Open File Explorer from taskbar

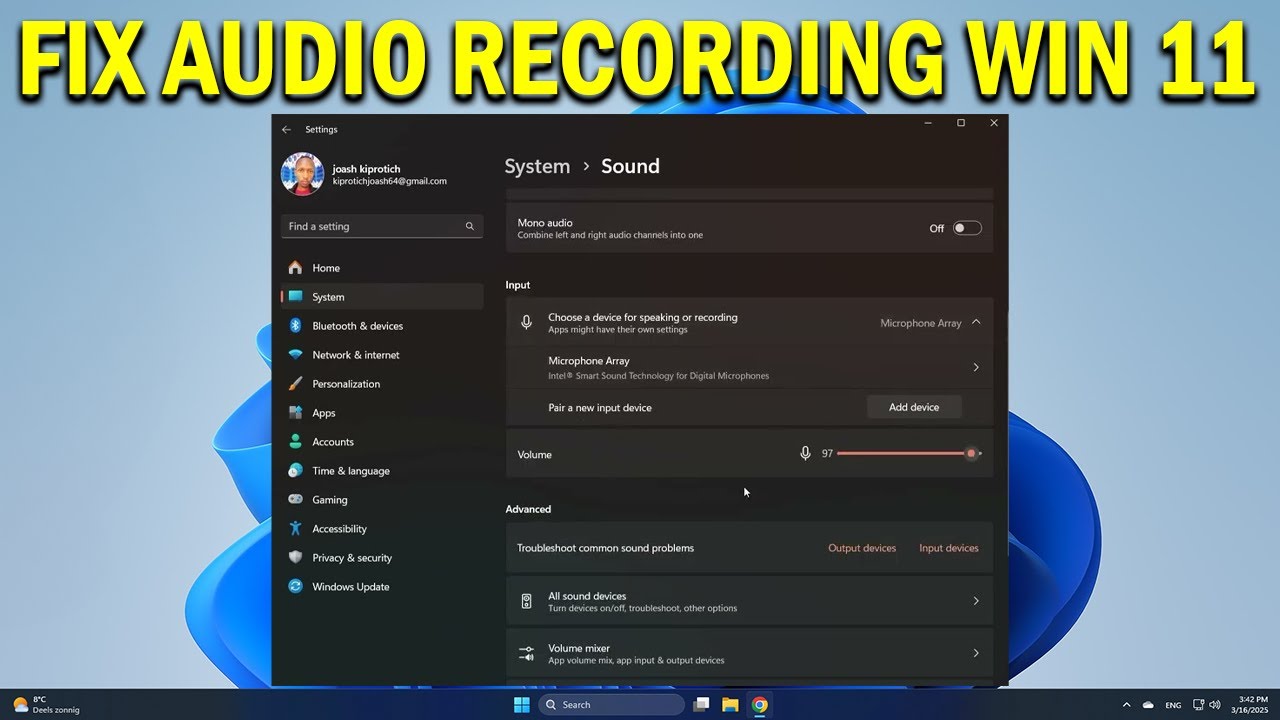pos(730,705)
